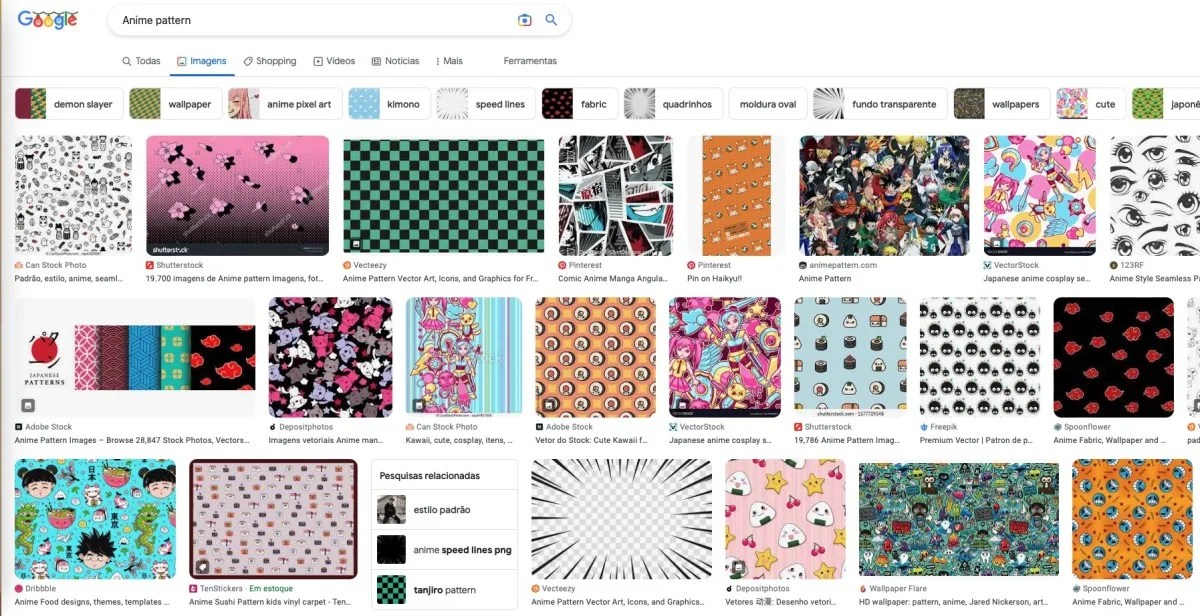
Task: Click the Dribbble source favicon
Action: pos(19,589)
